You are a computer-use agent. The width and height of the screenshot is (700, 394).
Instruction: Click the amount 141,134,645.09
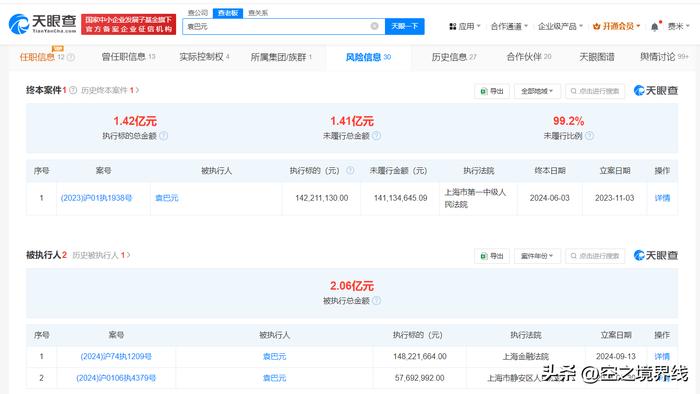tap(400, 198)
